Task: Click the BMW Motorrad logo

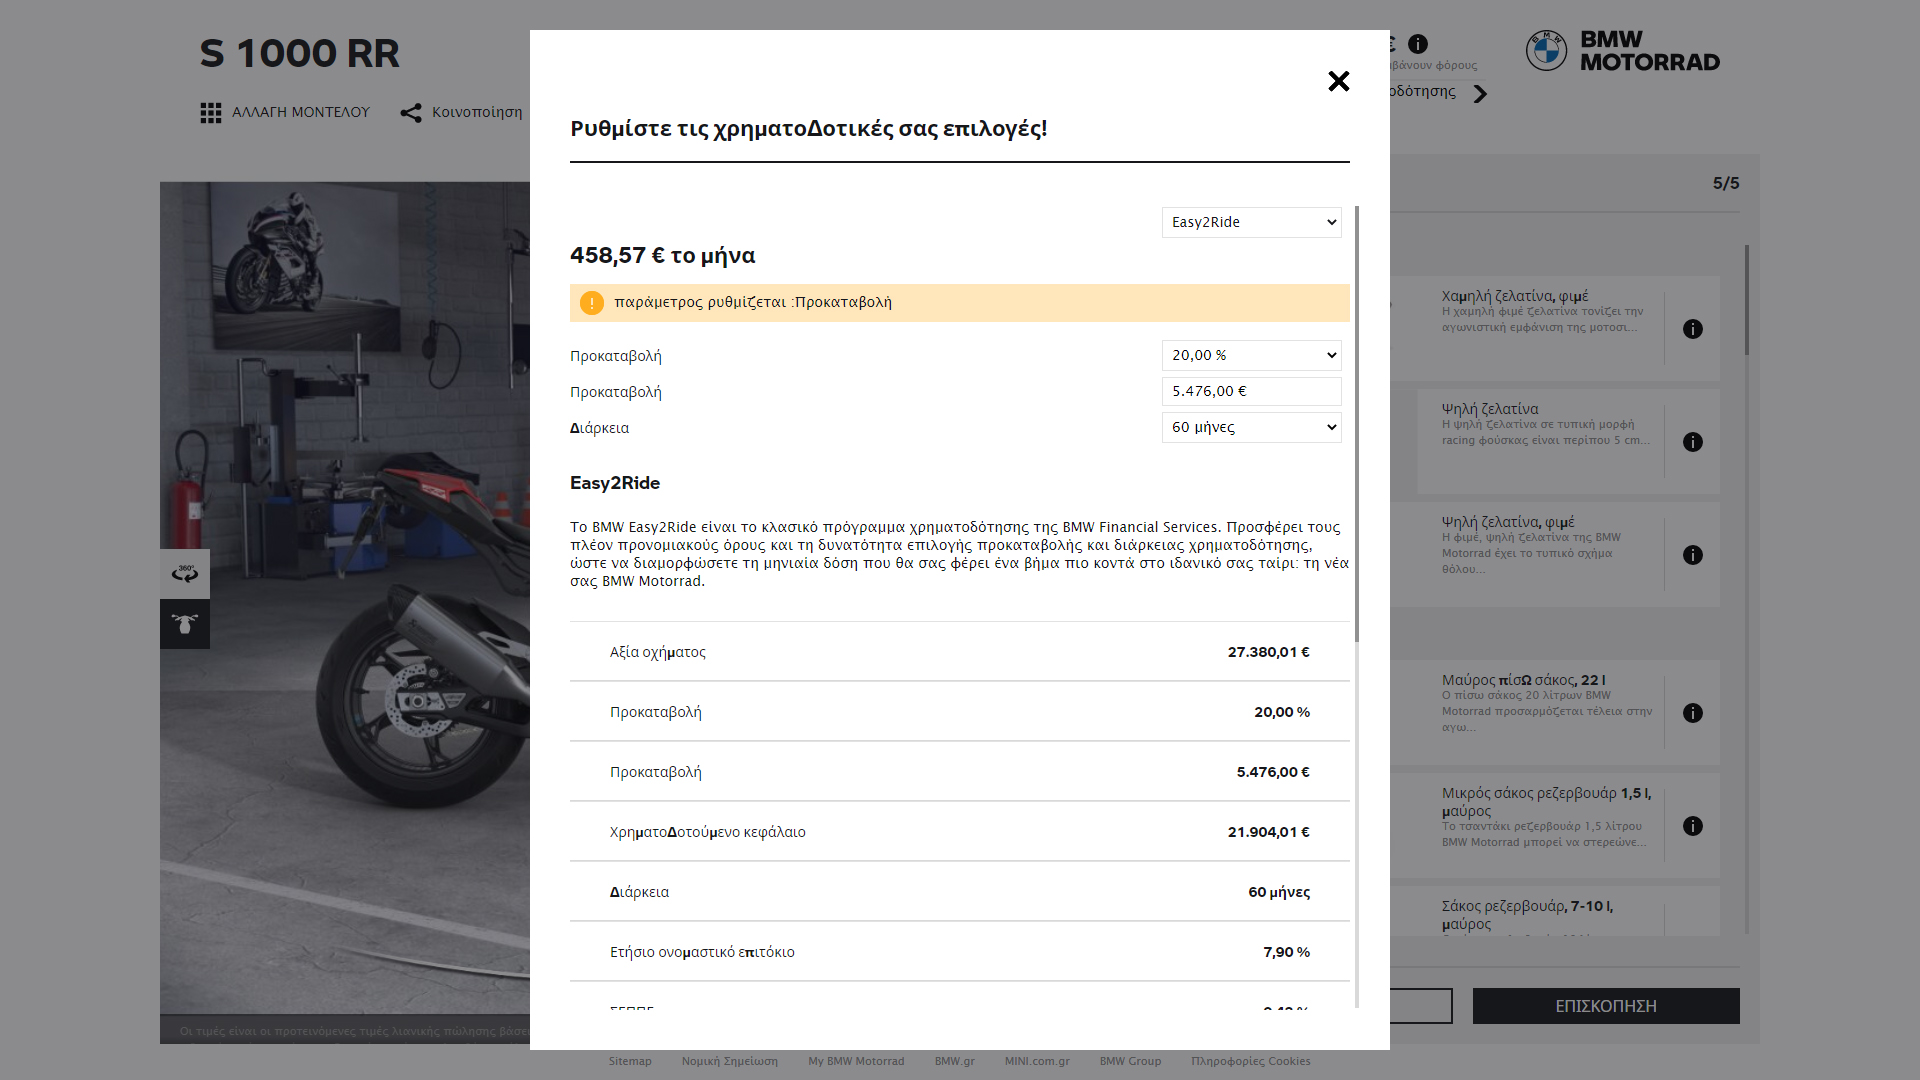Action: (1622, 51)
